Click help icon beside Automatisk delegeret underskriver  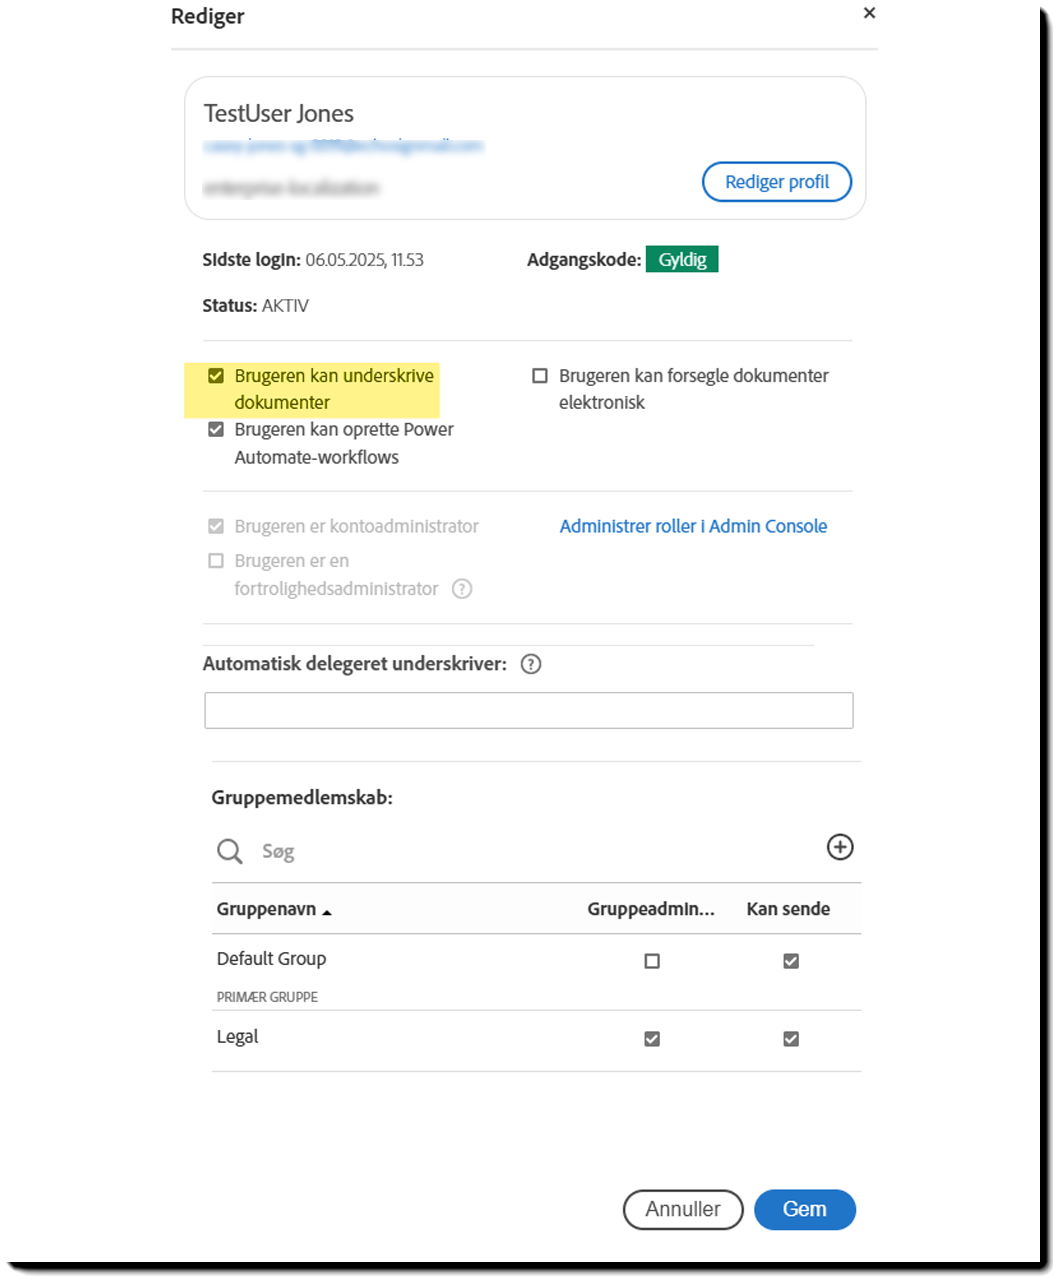(x=531, y=664)
